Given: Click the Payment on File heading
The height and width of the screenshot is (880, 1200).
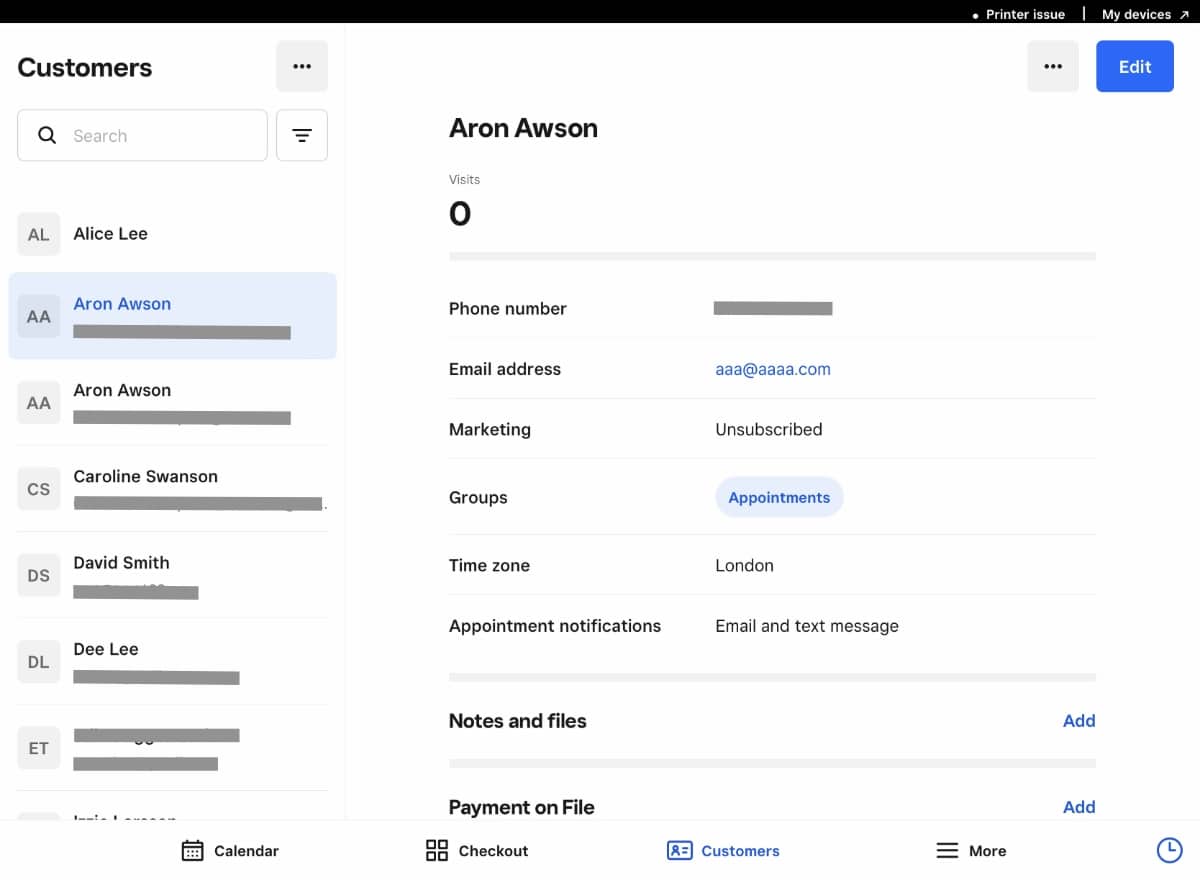Looking at the screenshot, I should 522,807.
